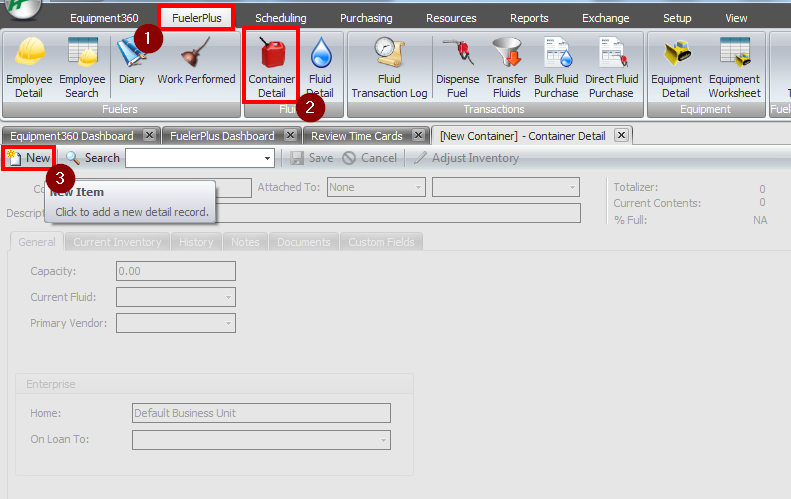Image resolution: width=791 pixels, height=499 pixels.
Task: Open the Scheduling ribbon tab
Action: pyautogui.click(x=280, y=18)
